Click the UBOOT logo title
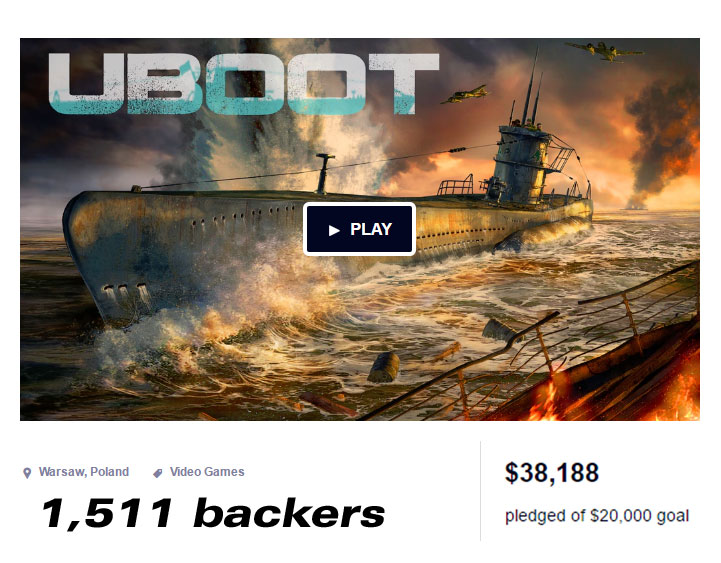Image resolution: width=721 pixels, height=563 pixels. coord(244,84)
